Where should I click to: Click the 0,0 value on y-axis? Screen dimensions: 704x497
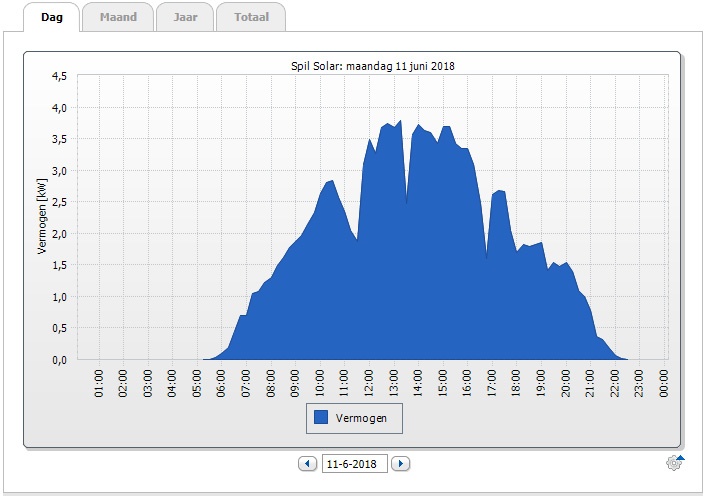[x=59, y=360]
